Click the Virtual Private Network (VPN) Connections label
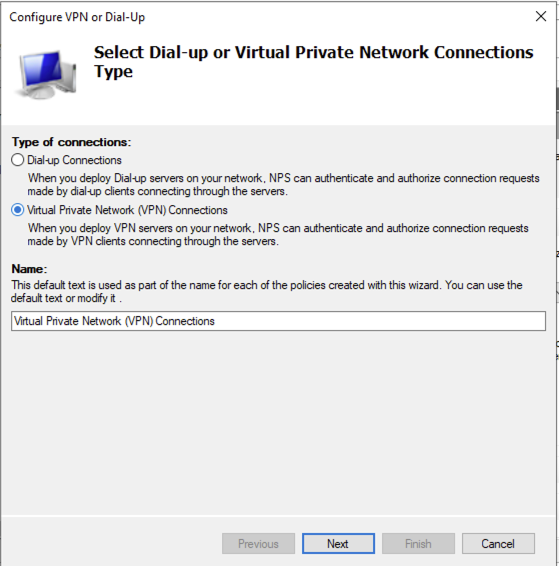Viewport: 559px width, 566px height. point(127,210)
